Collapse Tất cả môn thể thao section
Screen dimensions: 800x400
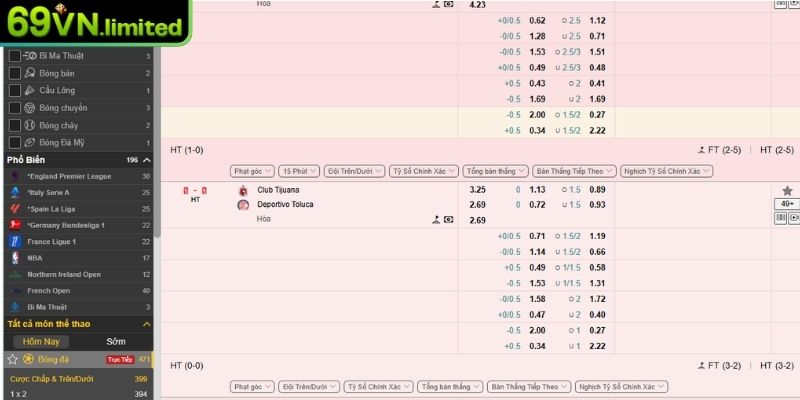pos(147,325)
